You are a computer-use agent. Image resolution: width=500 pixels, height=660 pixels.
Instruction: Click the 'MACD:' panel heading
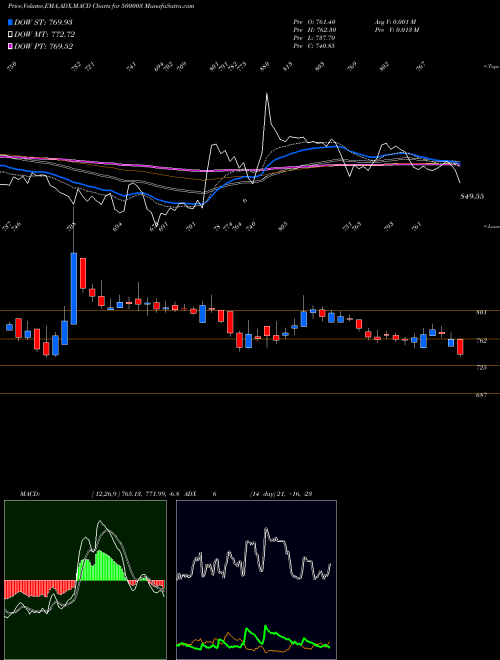pyautogui.click(x=30, y=494)
